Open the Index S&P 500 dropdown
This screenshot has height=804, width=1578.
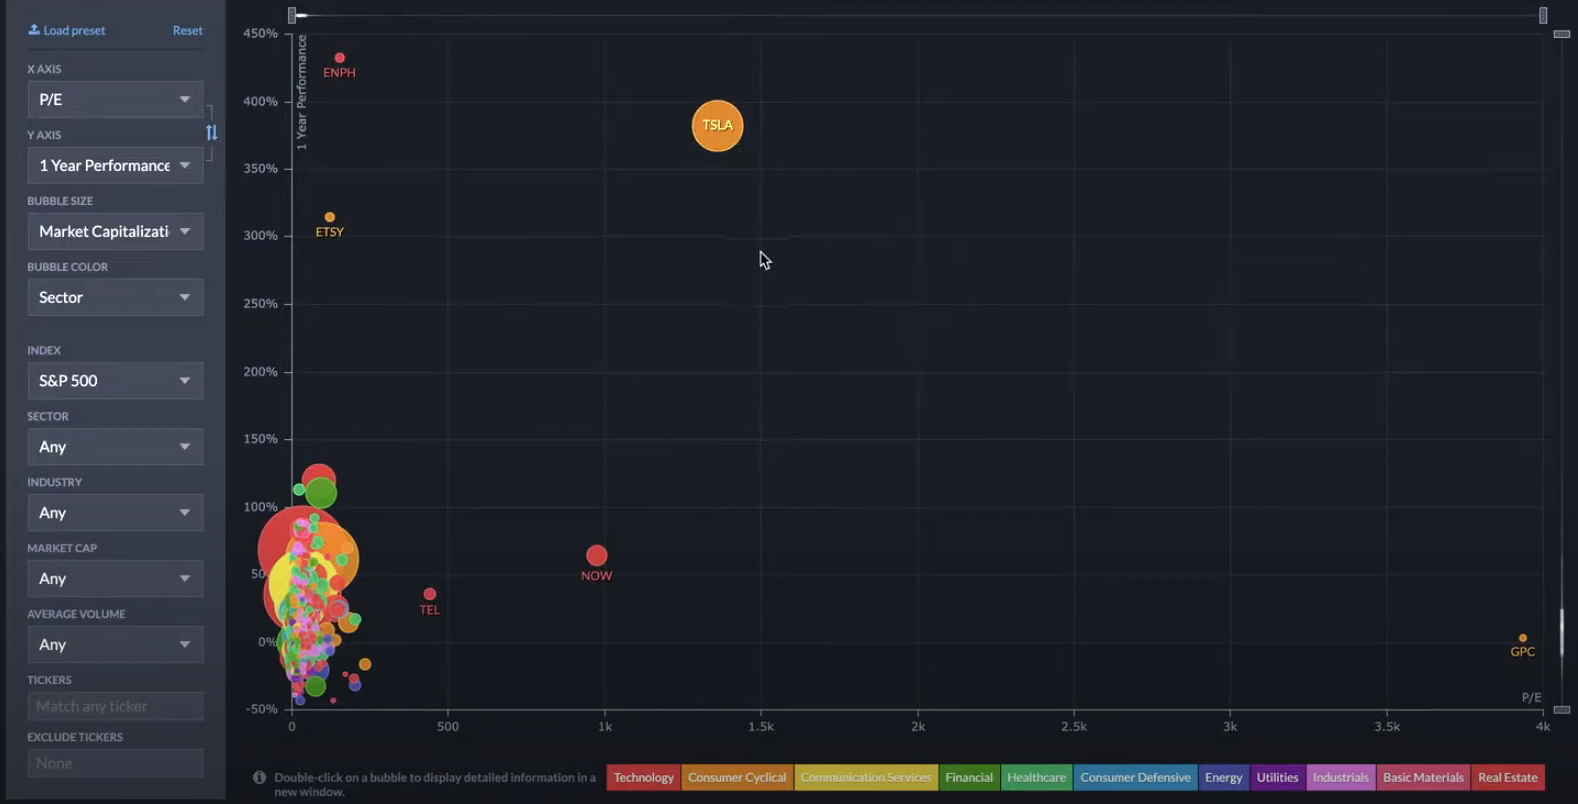point(115,380)
